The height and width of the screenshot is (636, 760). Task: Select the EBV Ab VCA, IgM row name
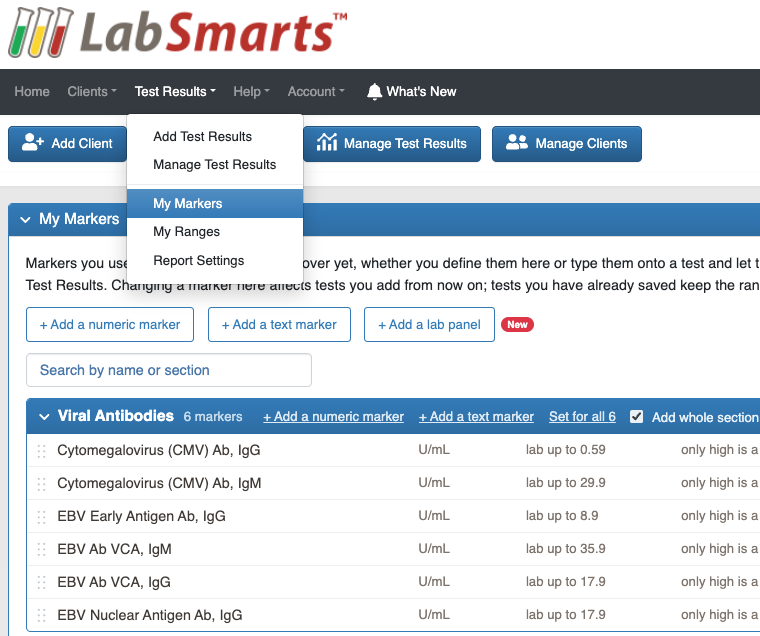tap(114, 549)
